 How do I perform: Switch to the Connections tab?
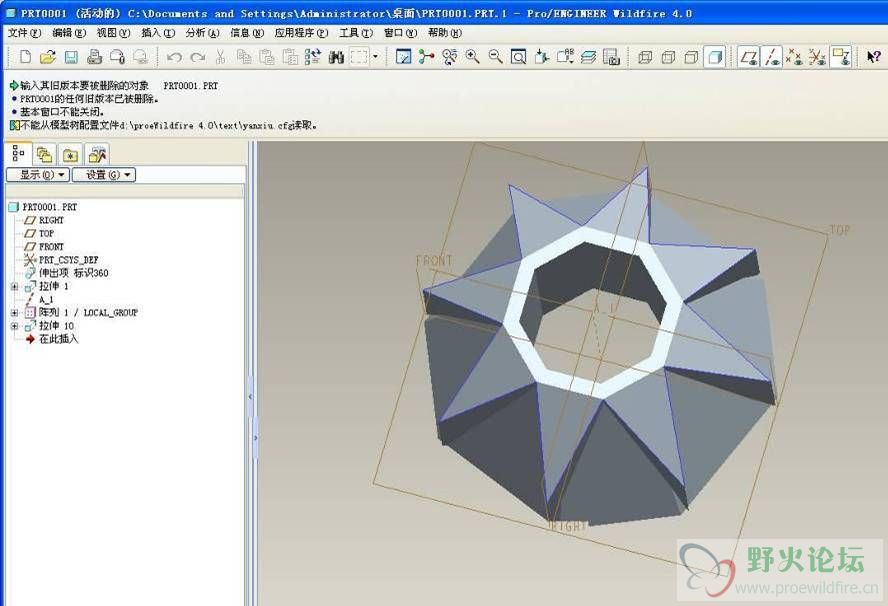pyautogui.click(x=97, y=154)
